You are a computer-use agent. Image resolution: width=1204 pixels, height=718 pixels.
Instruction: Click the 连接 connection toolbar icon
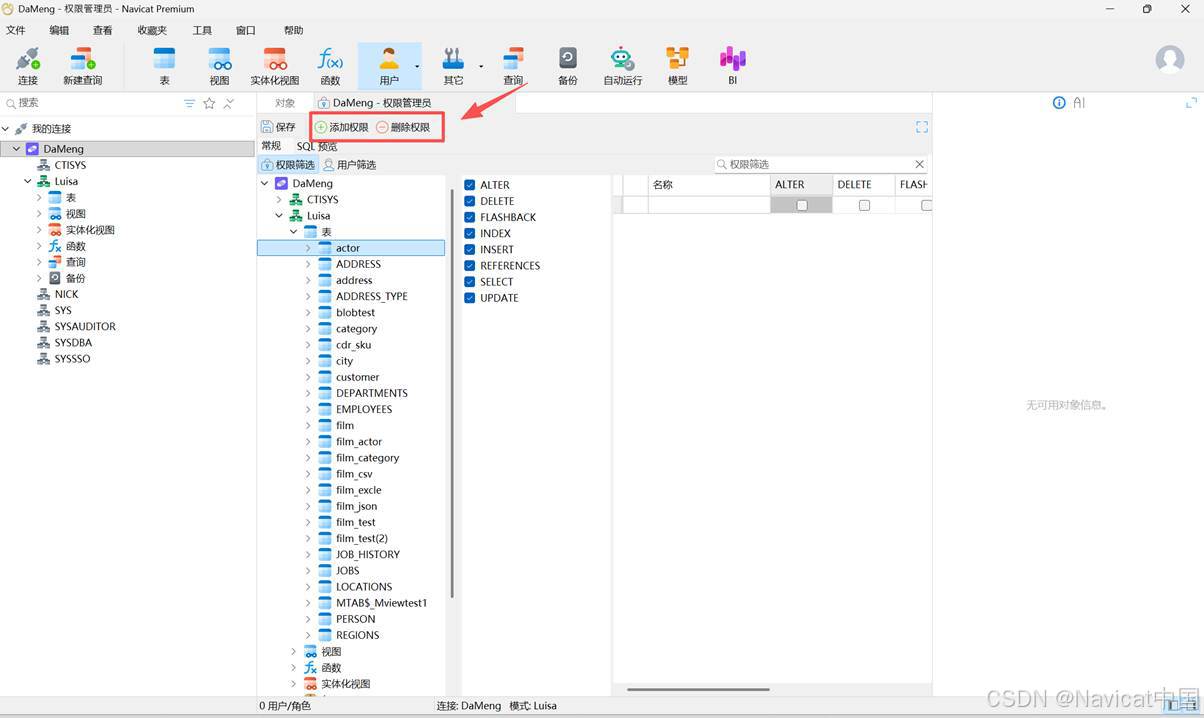28,65
